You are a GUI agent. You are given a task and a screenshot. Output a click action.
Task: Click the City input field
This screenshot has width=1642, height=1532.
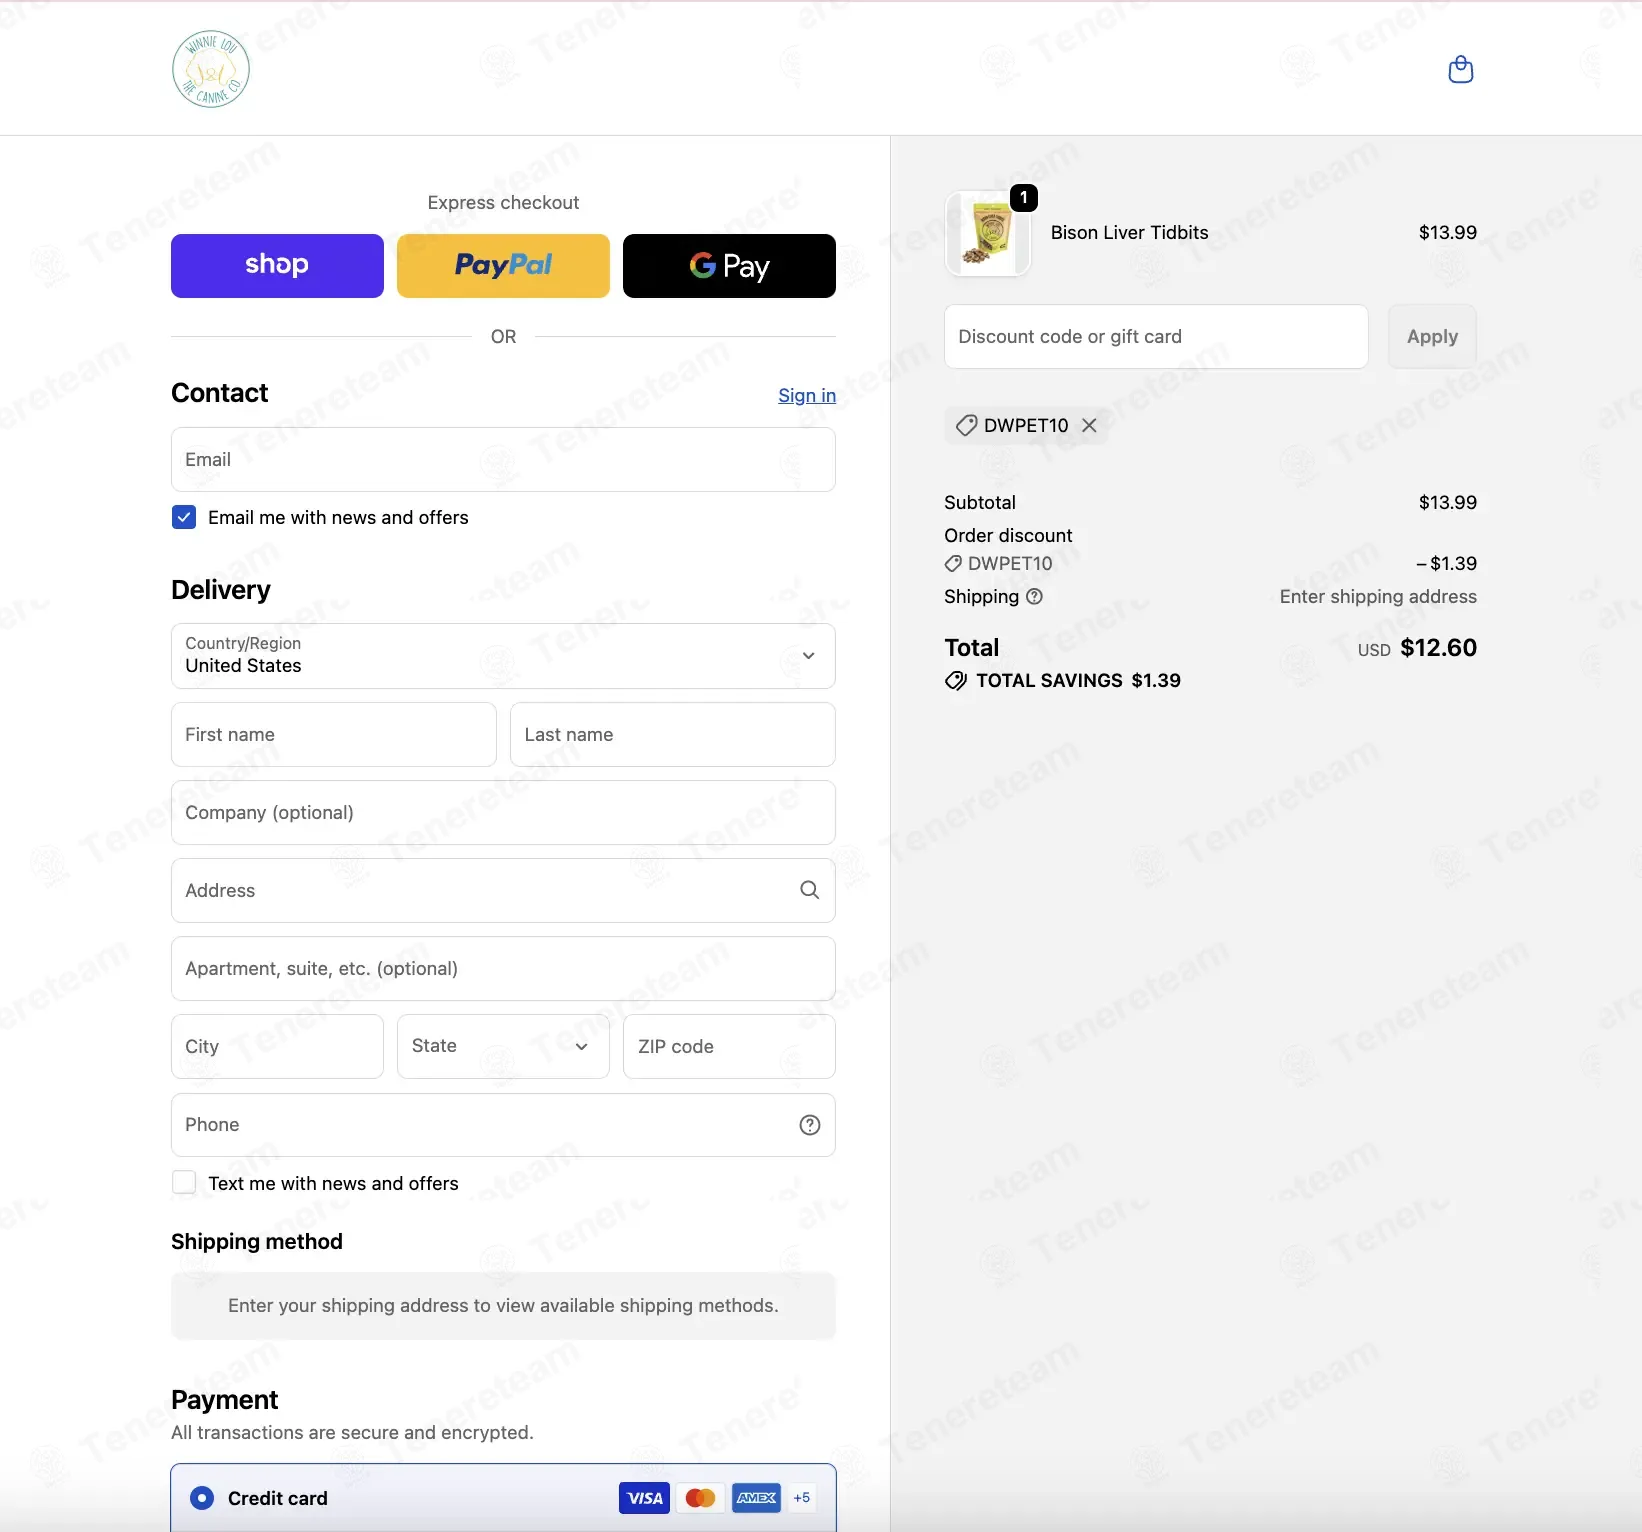277,1047
